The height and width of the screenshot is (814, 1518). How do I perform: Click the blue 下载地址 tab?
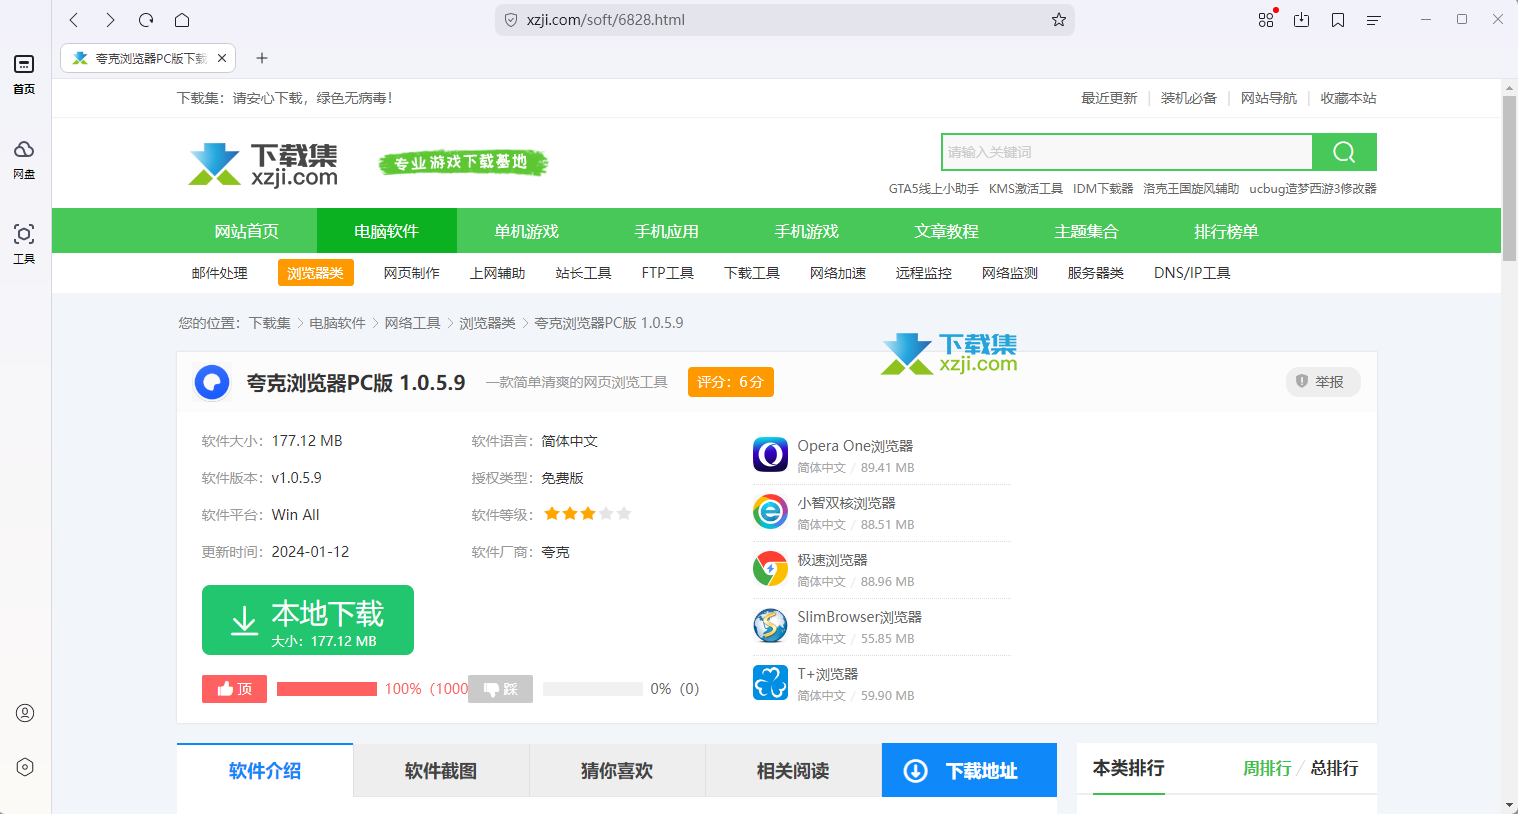coord(969,771)
